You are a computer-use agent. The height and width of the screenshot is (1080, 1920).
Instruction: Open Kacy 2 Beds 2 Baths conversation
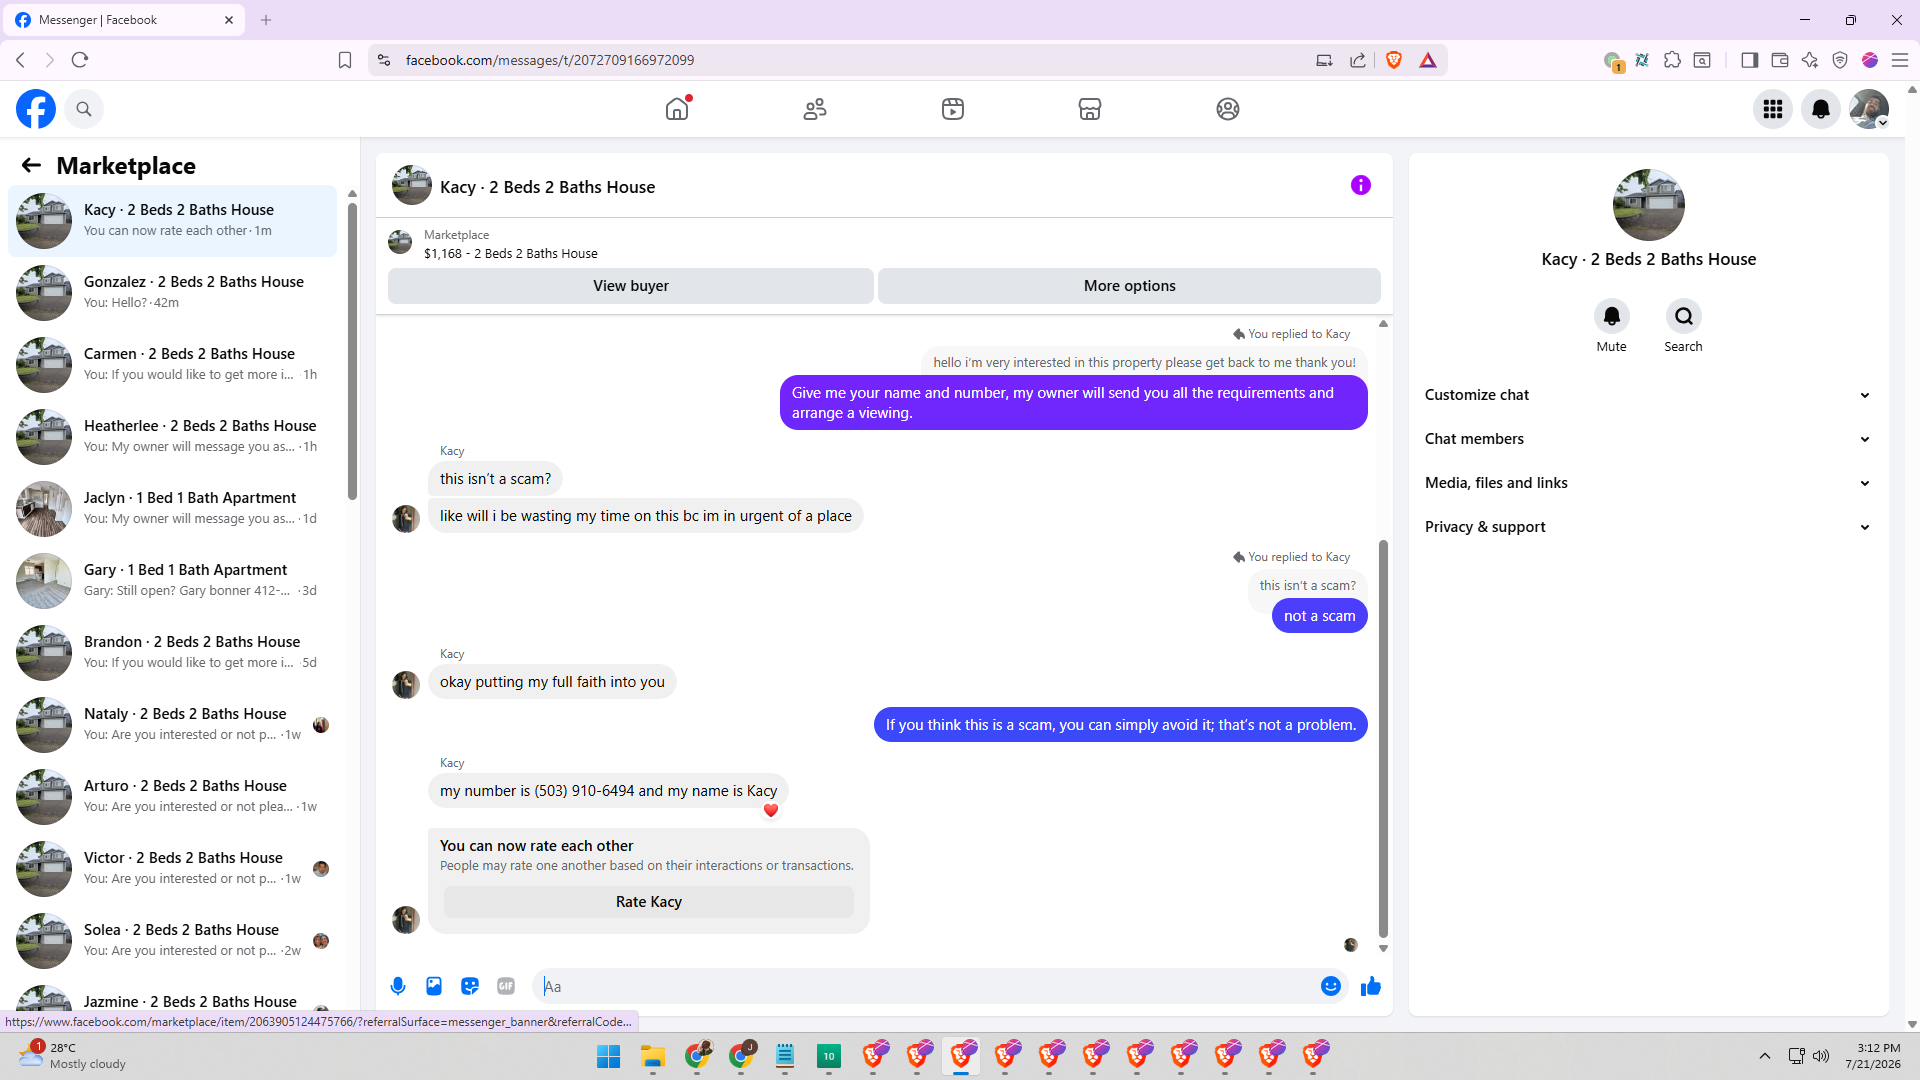coord(172,221)
